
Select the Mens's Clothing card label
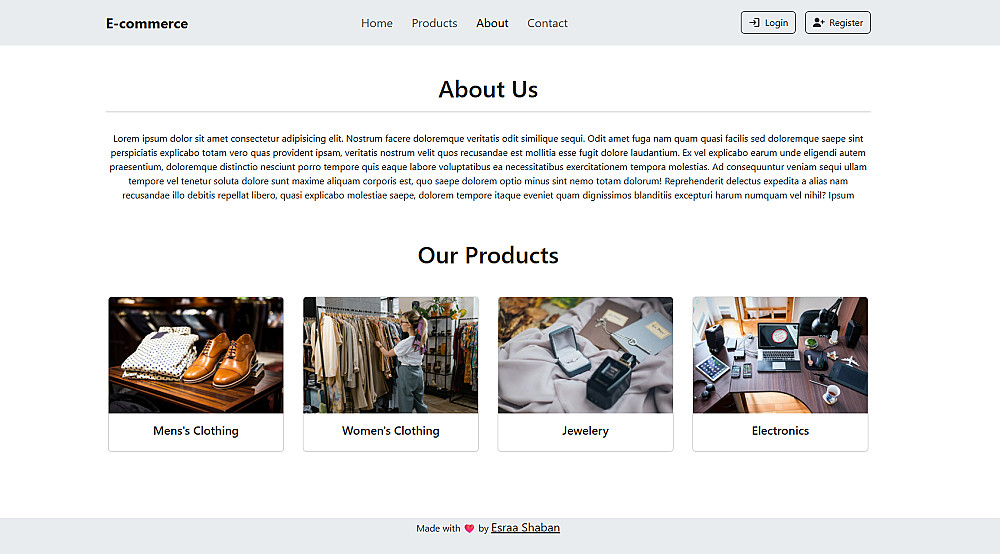click(196, 431)
